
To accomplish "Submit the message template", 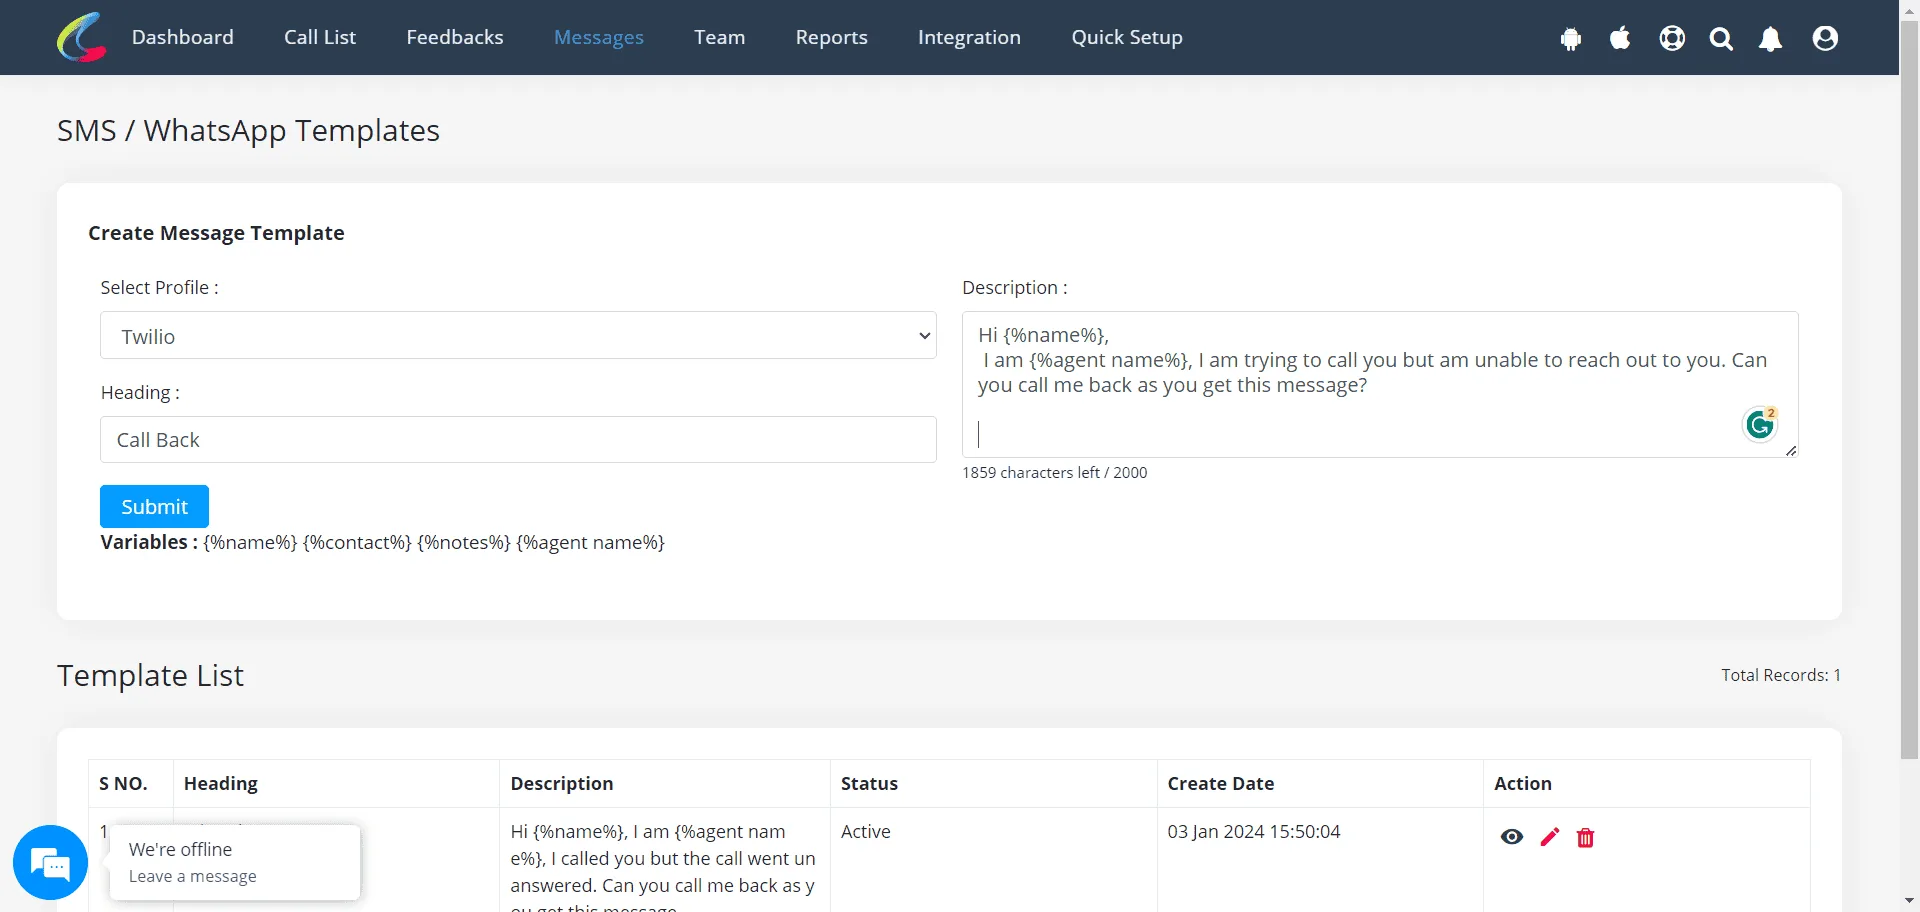I will tap(154, 506).
